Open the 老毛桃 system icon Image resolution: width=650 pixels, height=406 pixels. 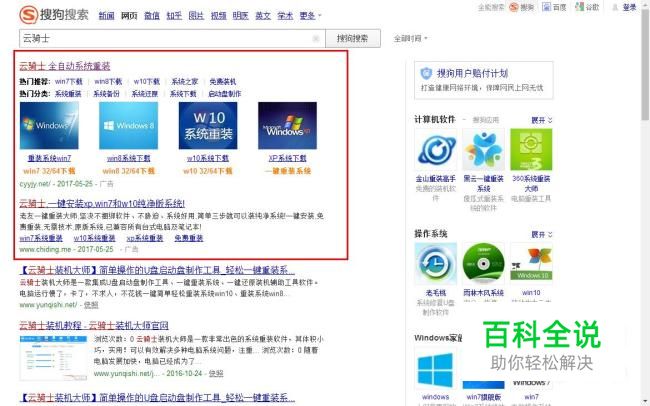[x=436, y=264]
